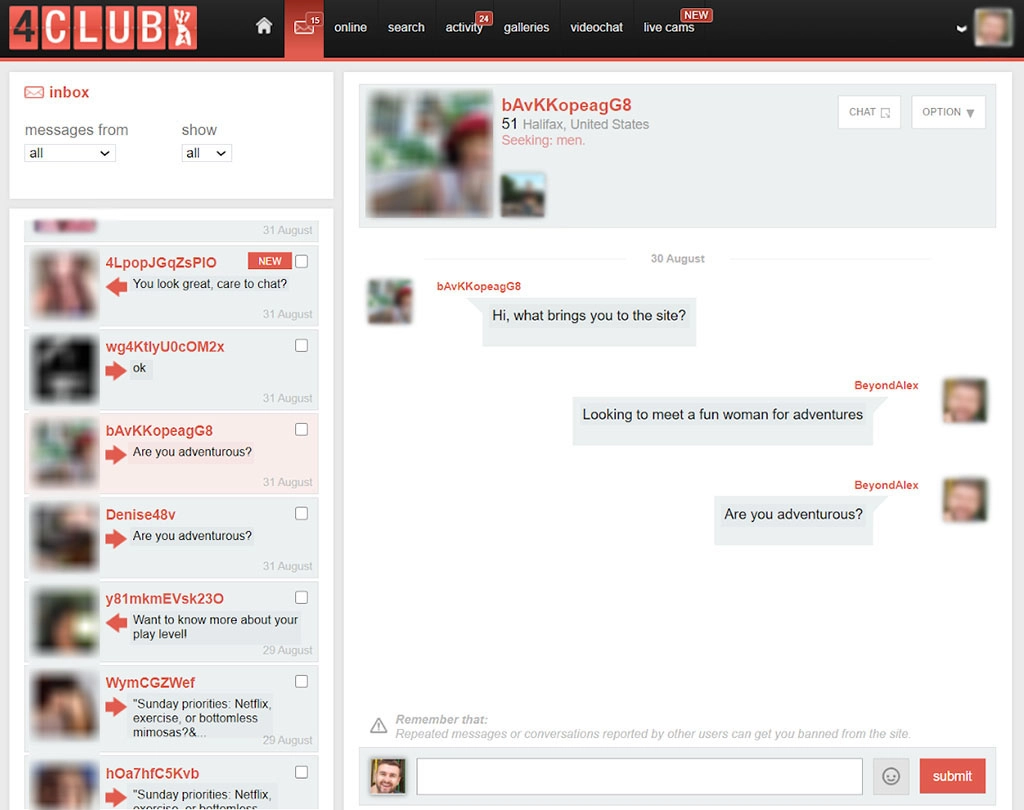Screen dimensions: 1024x810
Task: Tick the checkbox on WymCGZWef's message
Action: (x=301, y=681)
